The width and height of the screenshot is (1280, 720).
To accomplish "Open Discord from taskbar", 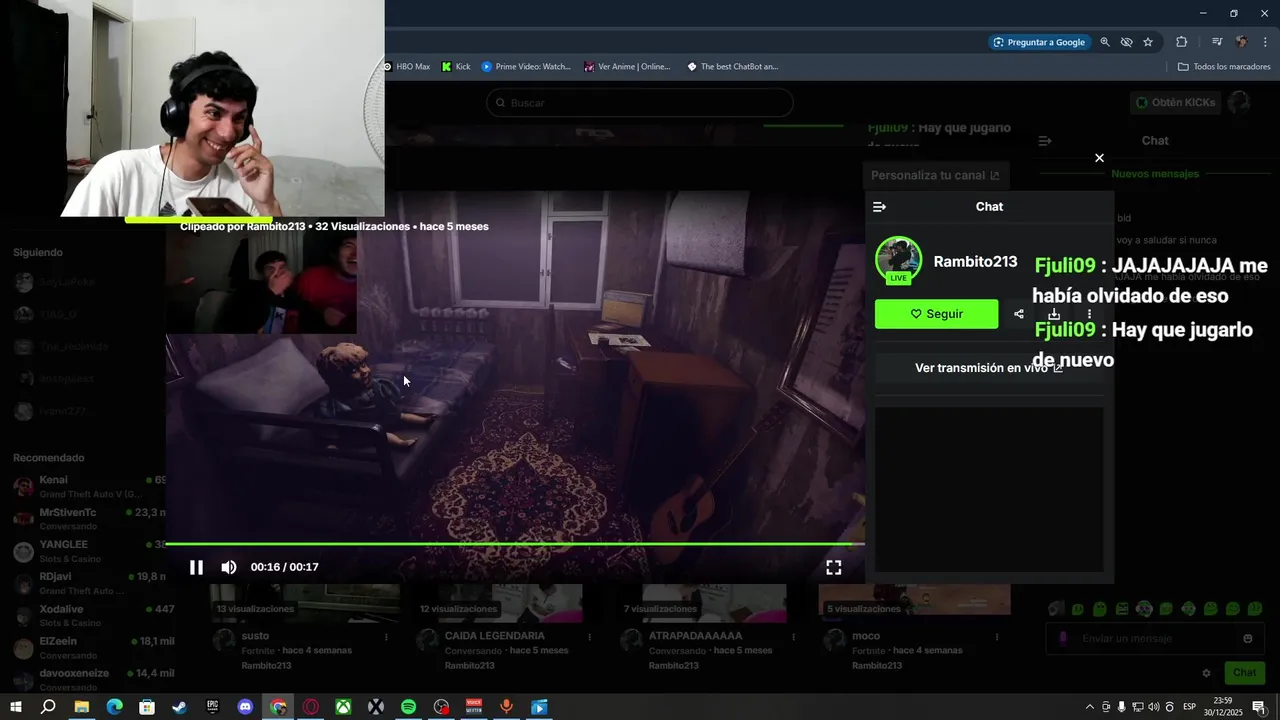I will point(245,707).
